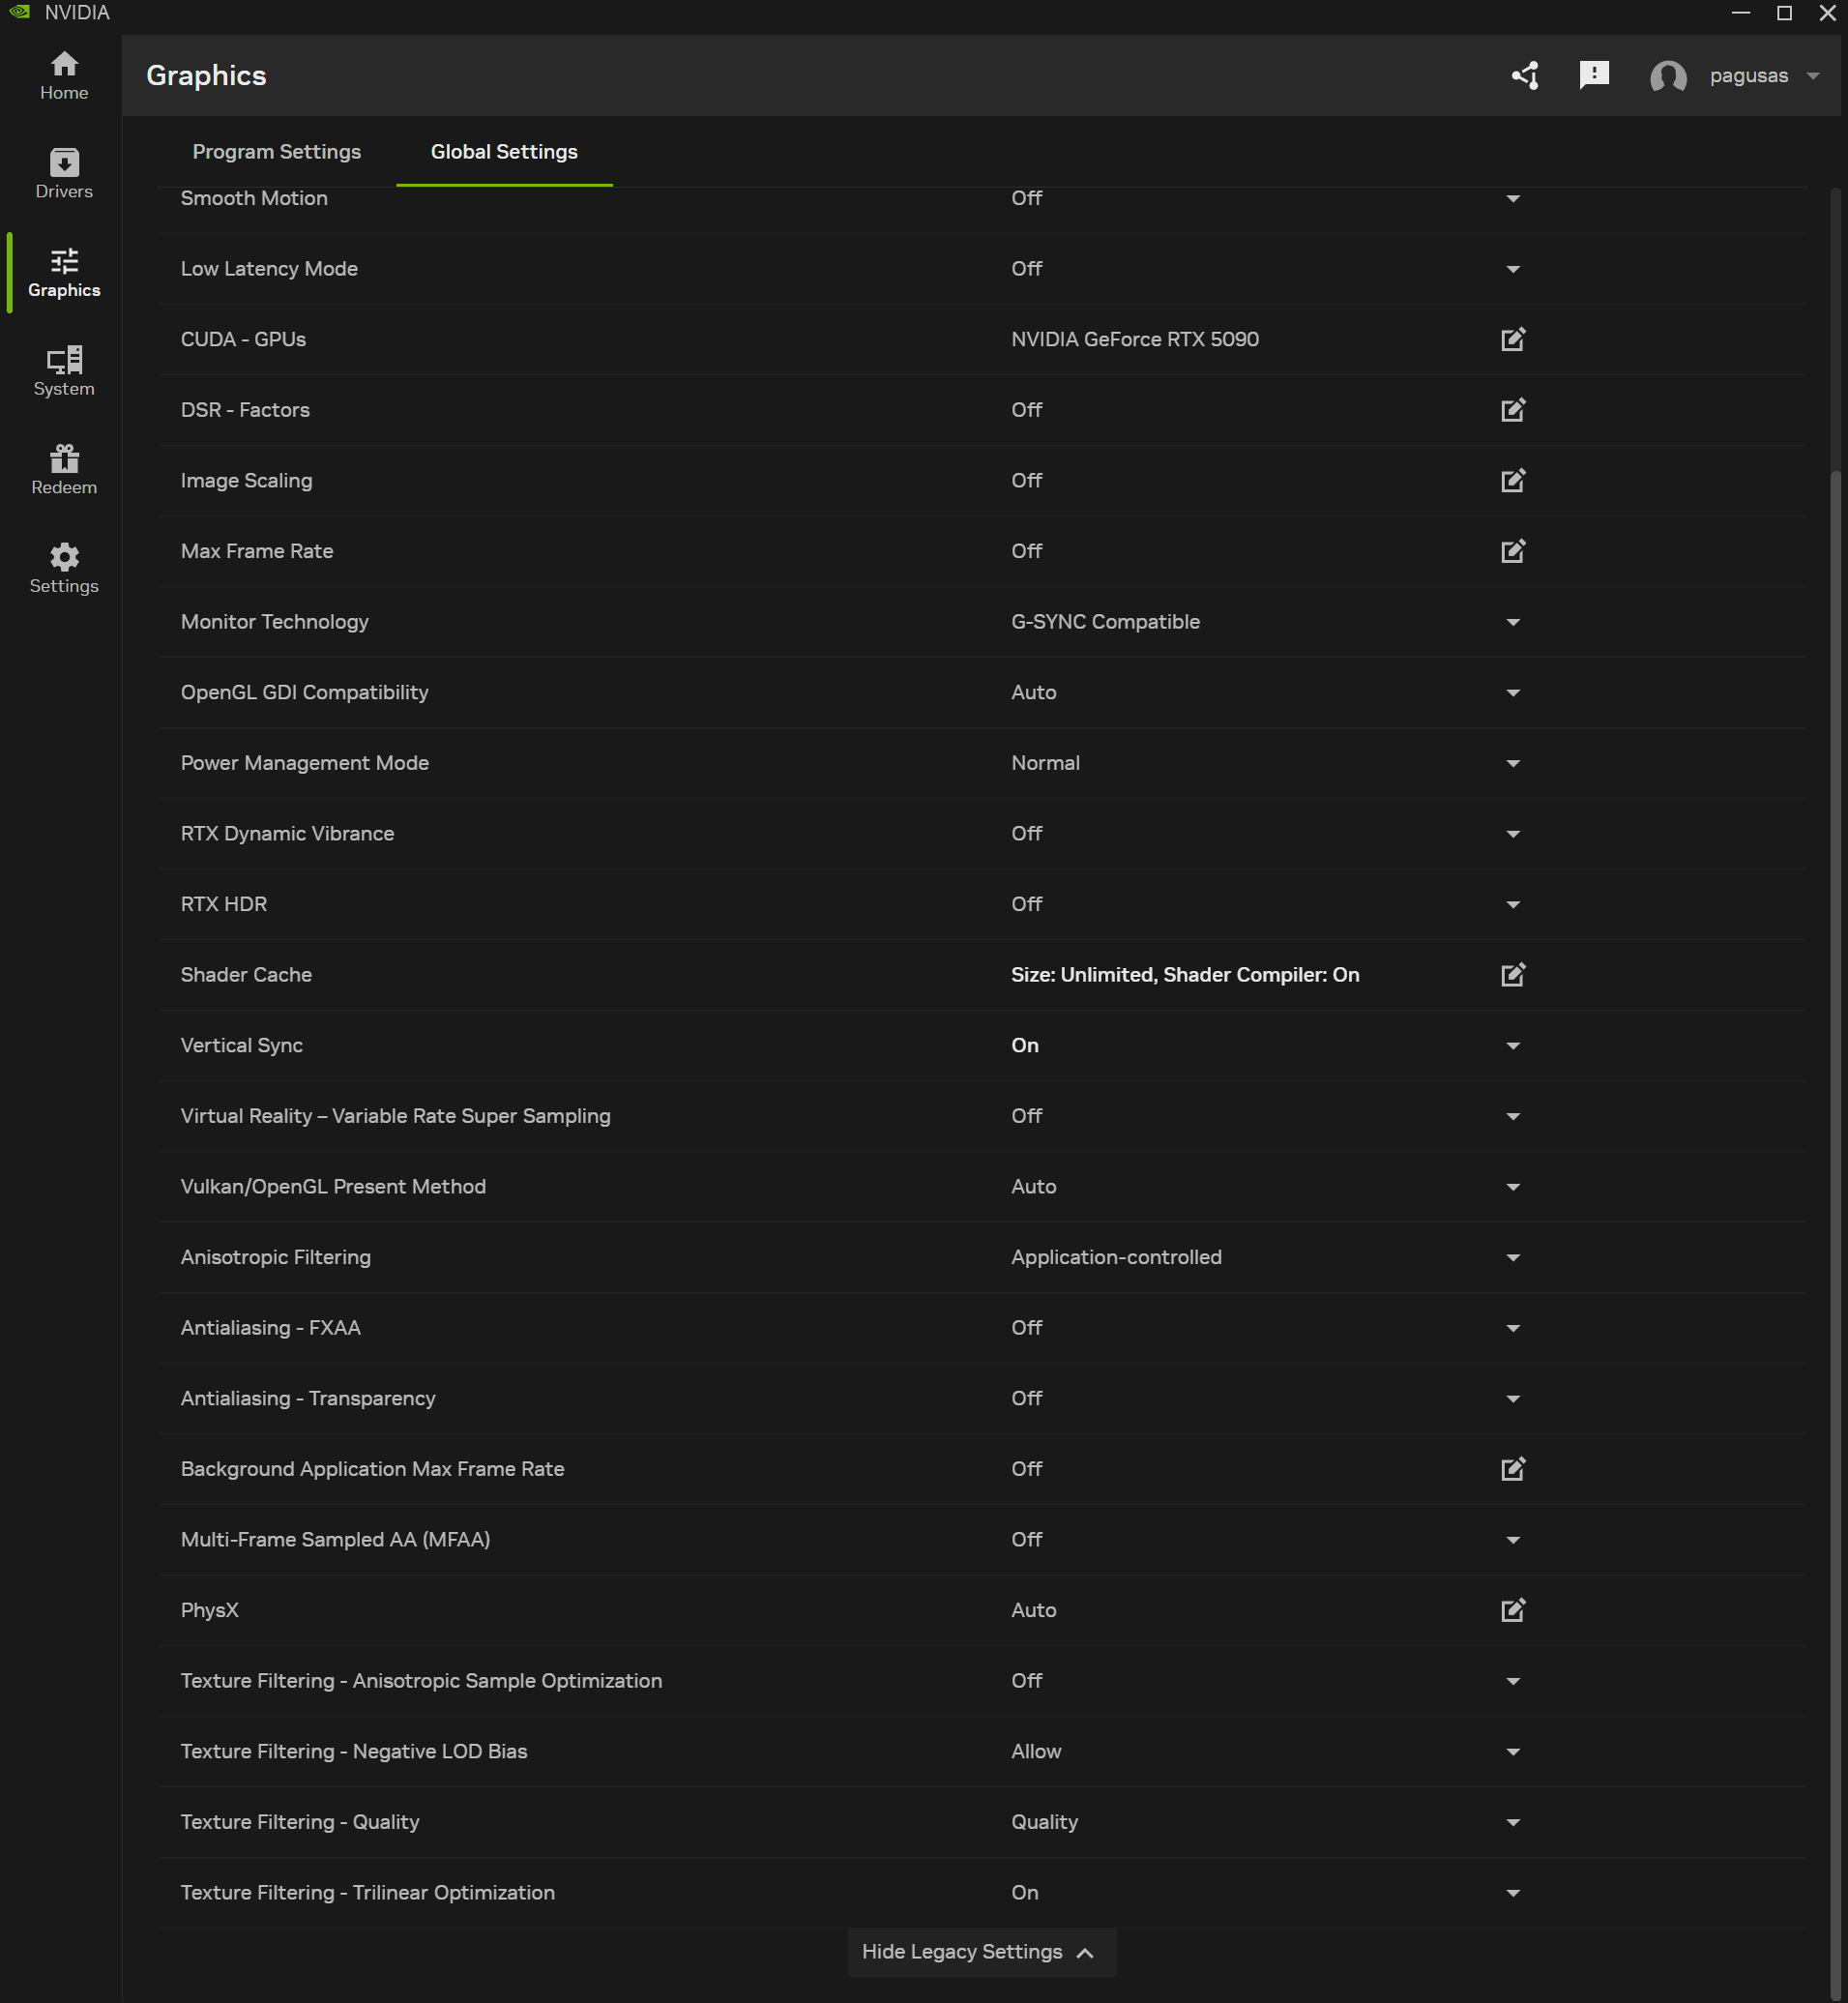Viewport: 1848px width, 2003px height.
Task: Click the pagusas username
Action: coord(1748,76)
